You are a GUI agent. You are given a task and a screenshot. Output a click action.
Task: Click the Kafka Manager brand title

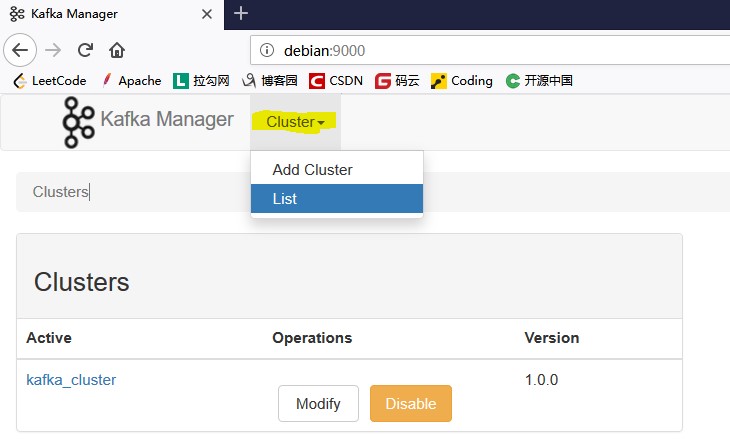[167, 119]
